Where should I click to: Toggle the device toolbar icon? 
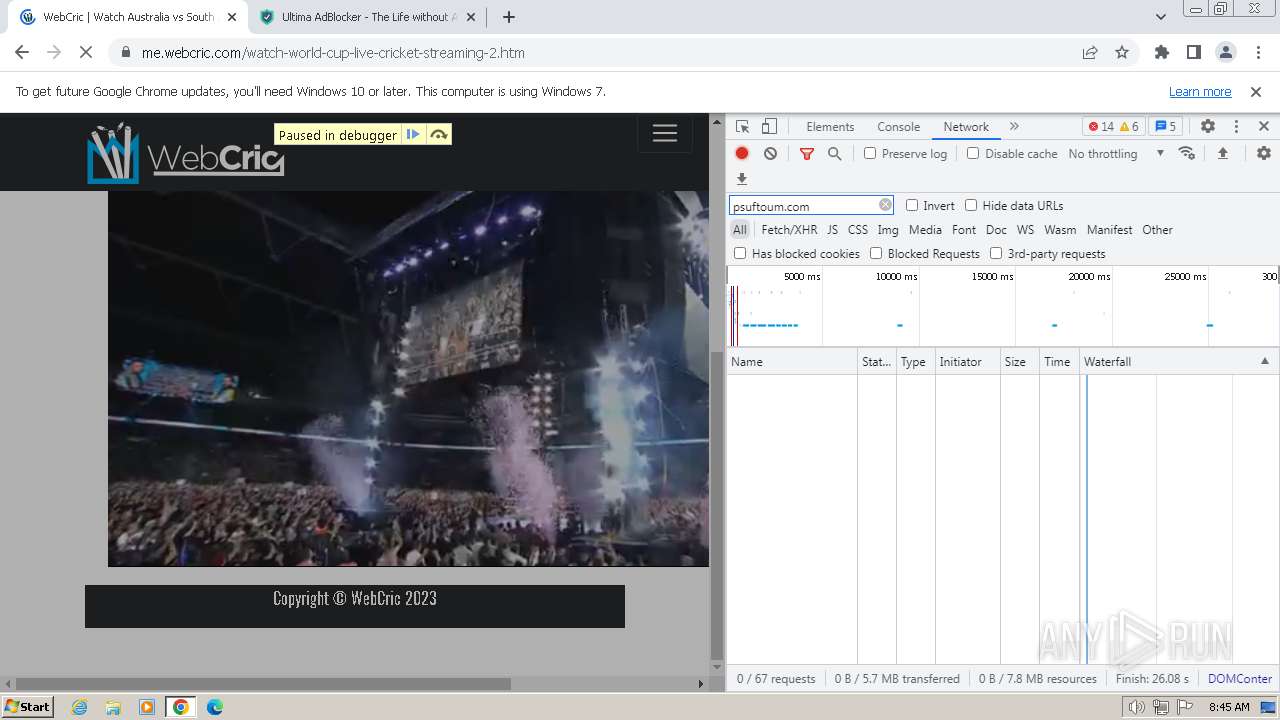click(769, 127)
